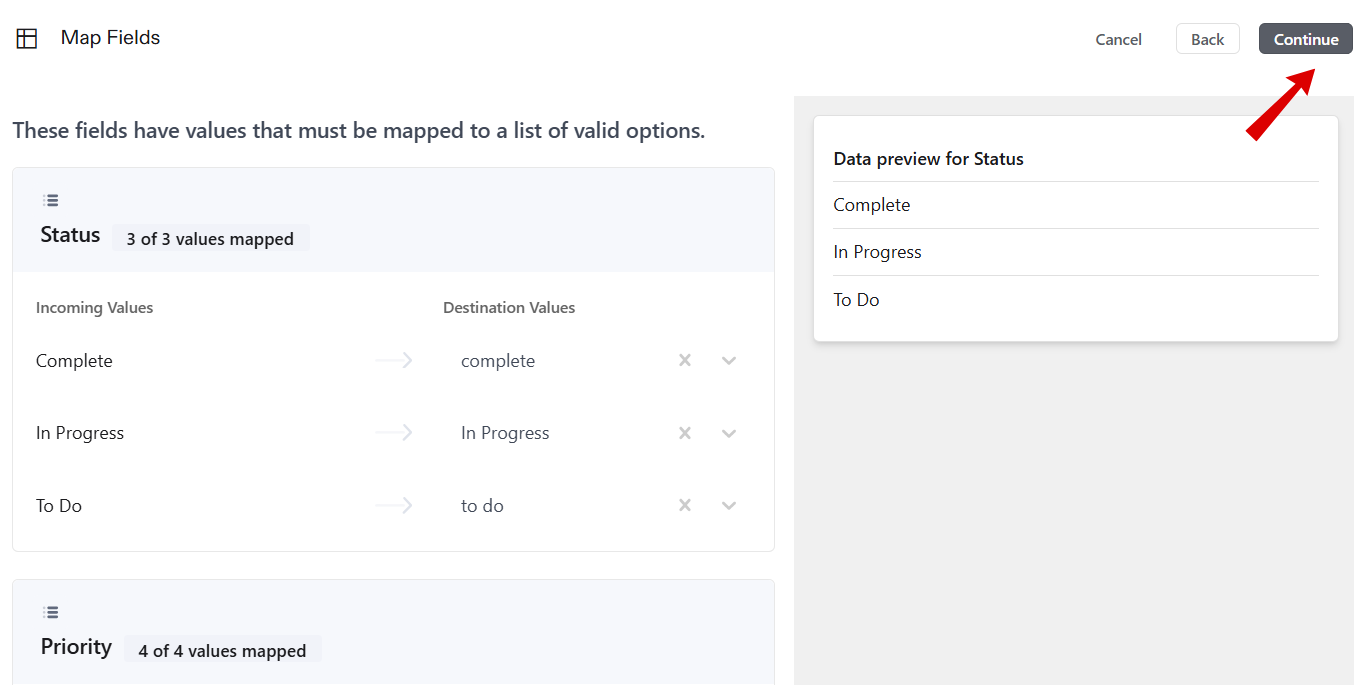Go back using the Back button
Viewport: 1354px width, 685px height.
pos(1207,38)
